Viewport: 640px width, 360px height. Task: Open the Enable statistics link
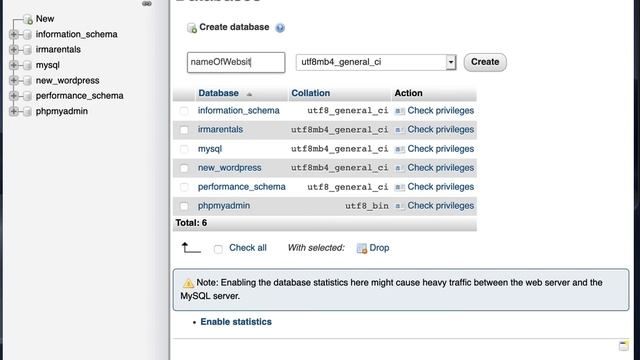pyautogui.click(x=236, y=322)
